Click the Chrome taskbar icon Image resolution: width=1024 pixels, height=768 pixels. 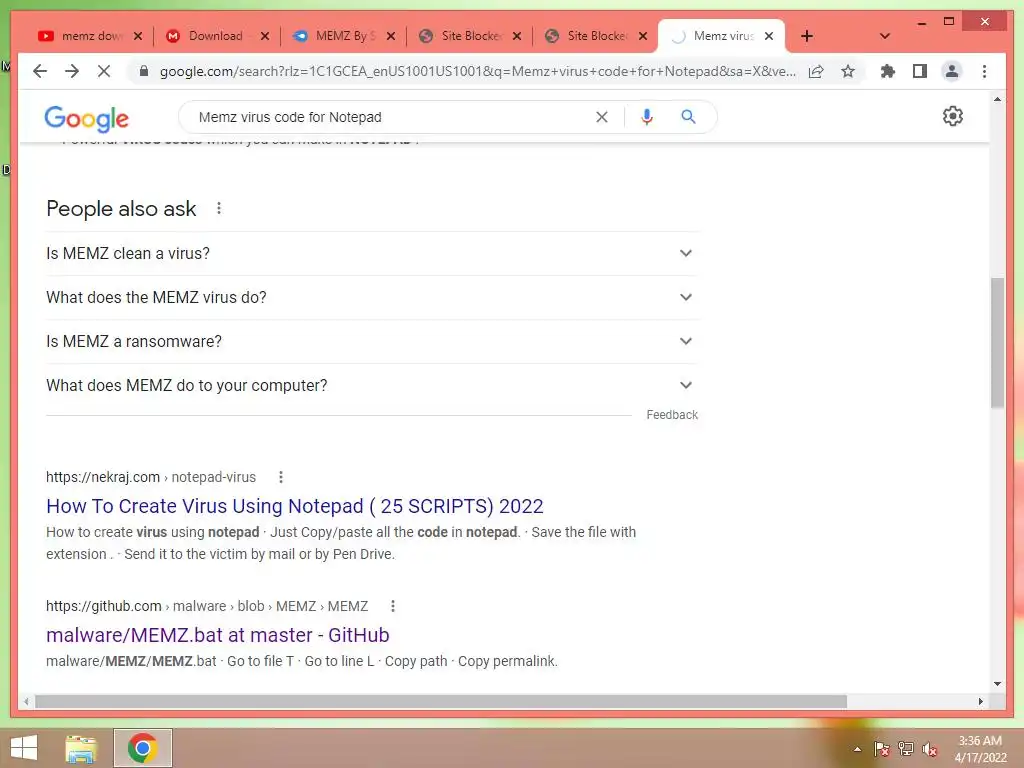coord(142,748)
